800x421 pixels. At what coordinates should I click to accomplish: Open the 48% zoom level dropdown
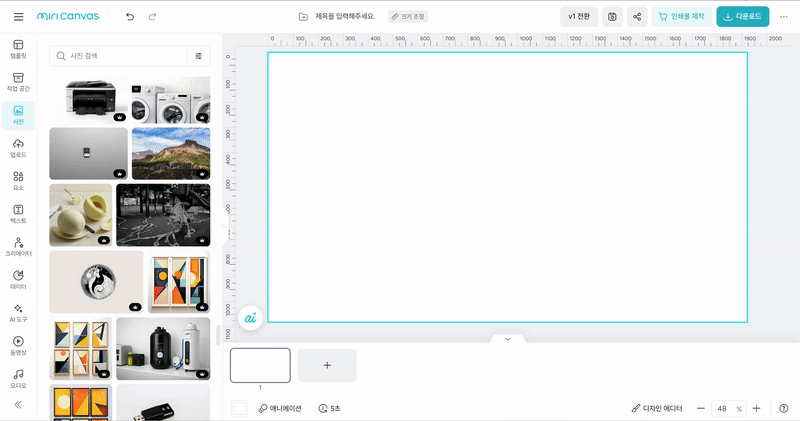pyautogui.click(x=727, y=408)
